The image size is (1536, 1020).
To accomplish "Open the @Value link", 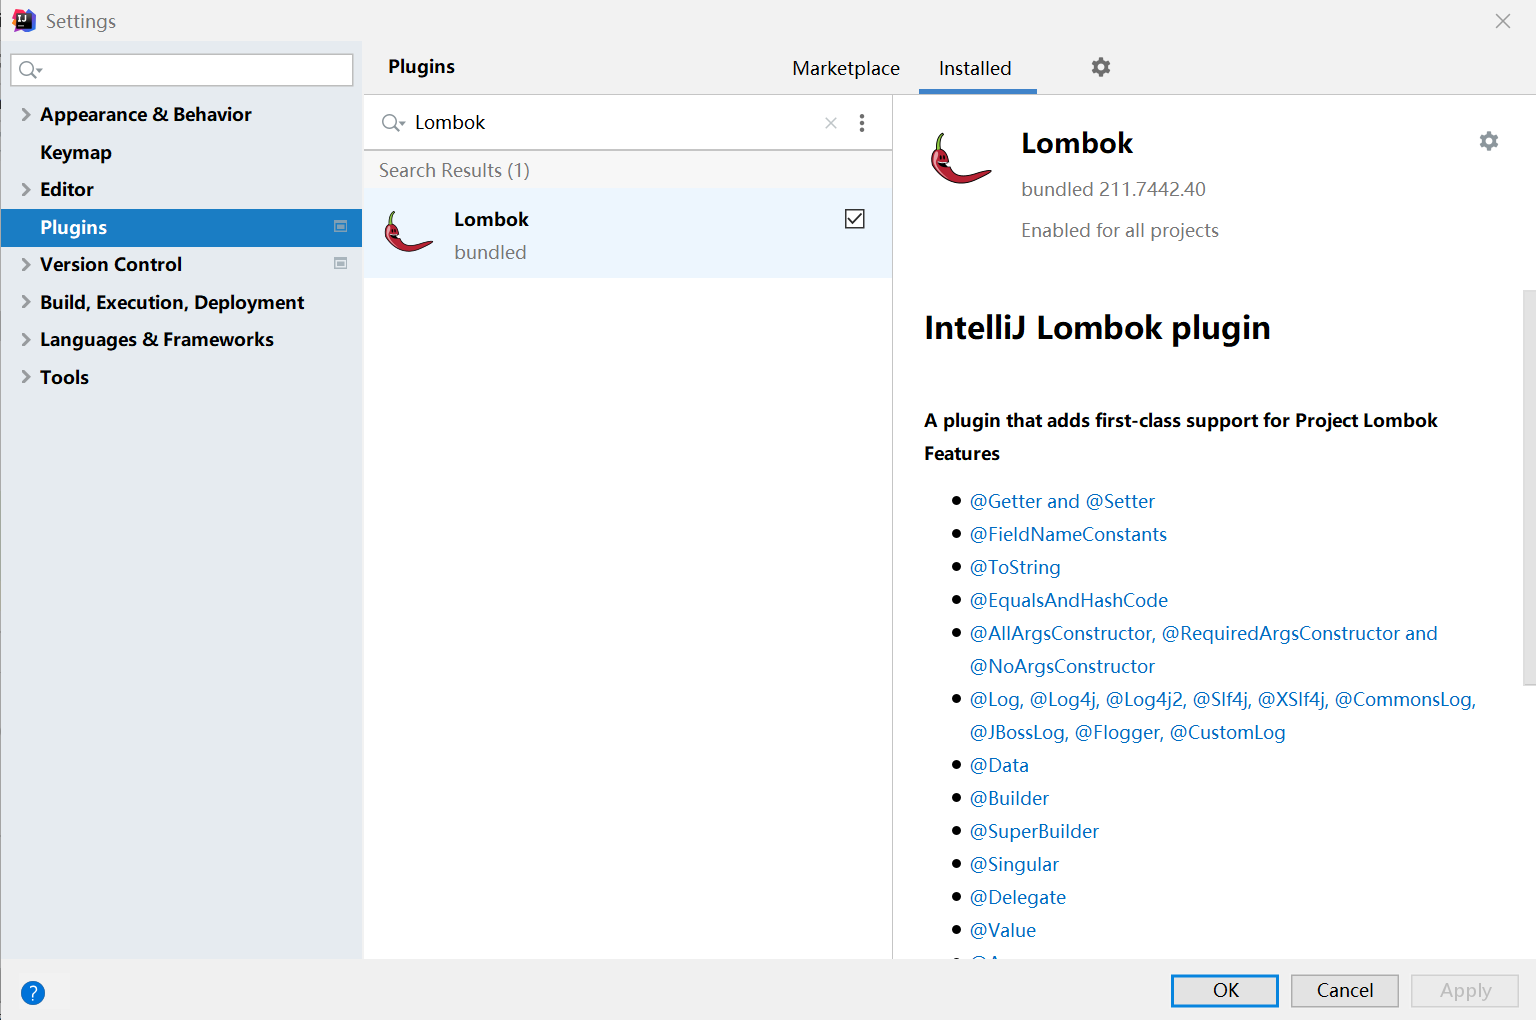I will 1003,930.
